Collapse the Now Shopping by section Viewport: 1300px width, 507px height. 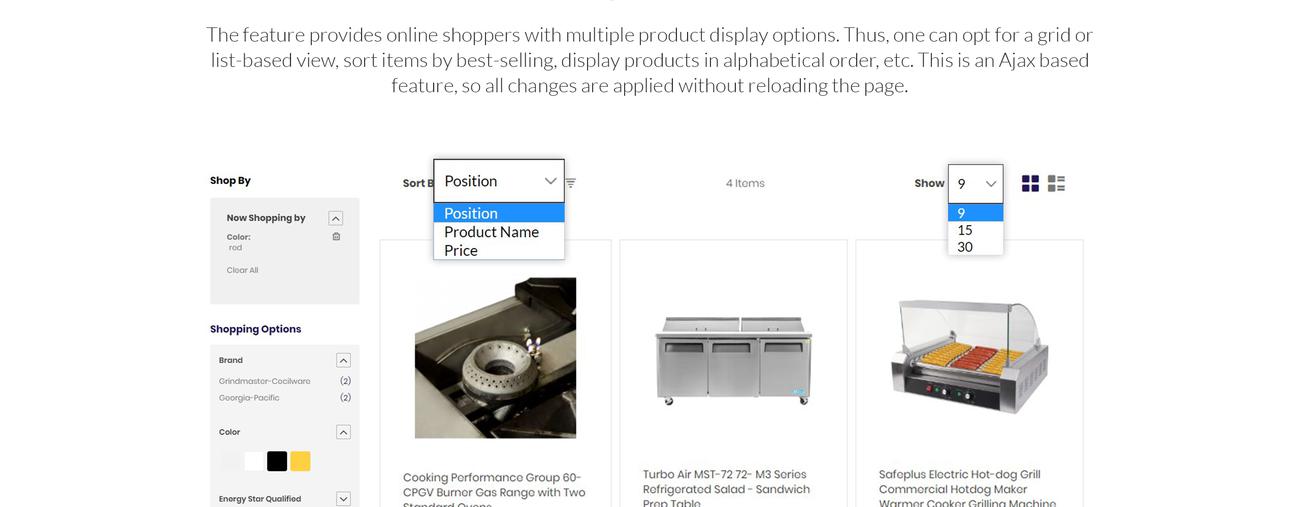[336, 218]
